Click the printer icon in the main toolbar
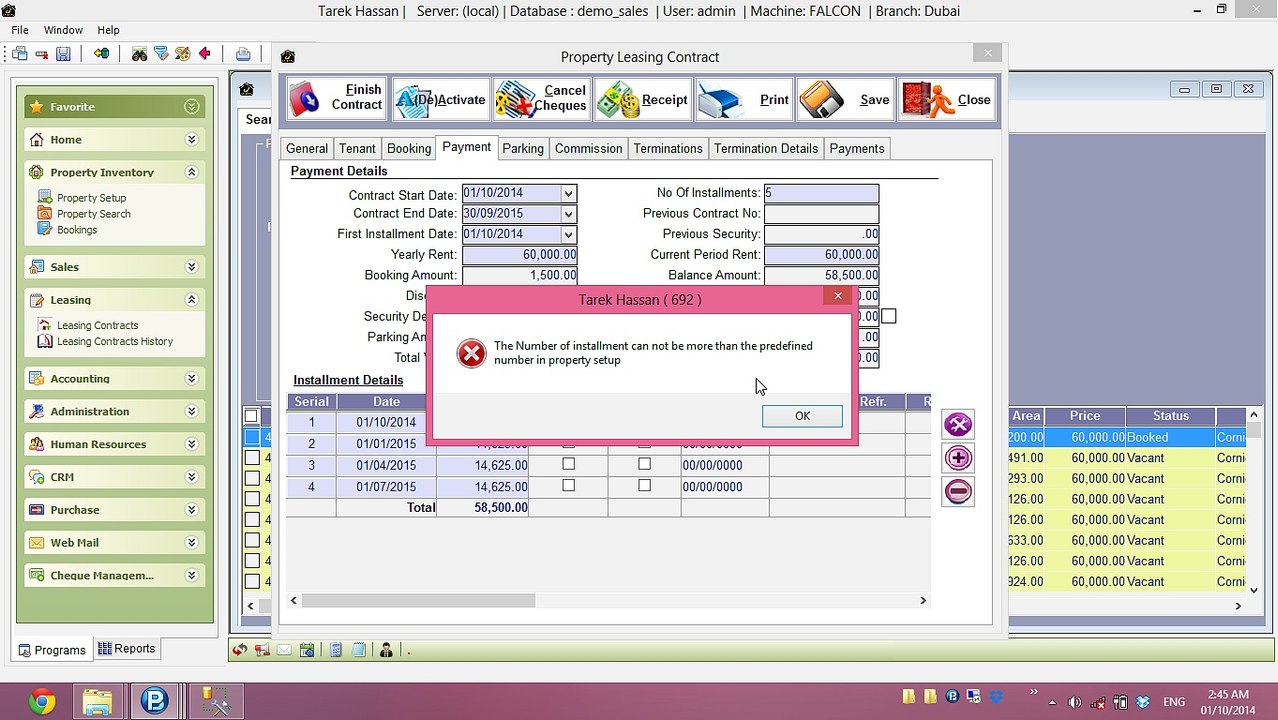Image resolution: width=1278 pixels, height=720 pixels. point(243,54)
